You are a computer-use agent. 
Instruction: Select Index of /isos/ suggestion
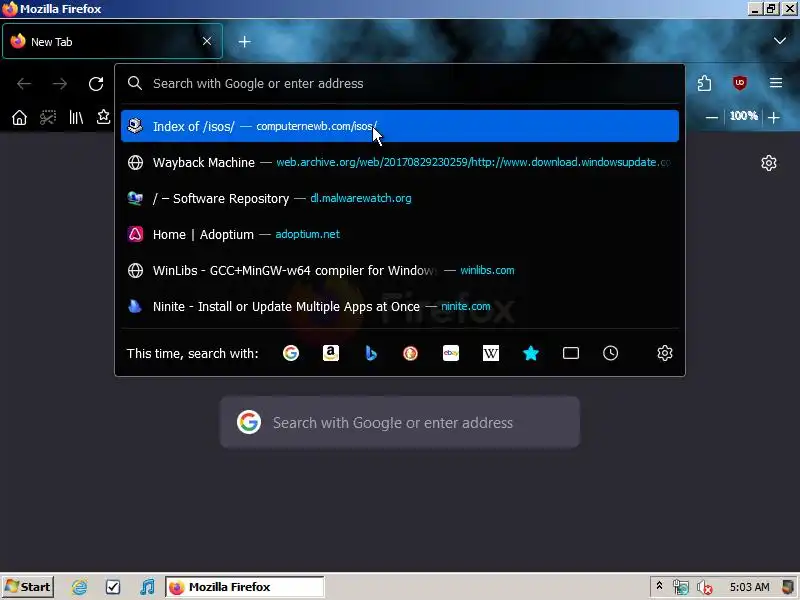399,126
